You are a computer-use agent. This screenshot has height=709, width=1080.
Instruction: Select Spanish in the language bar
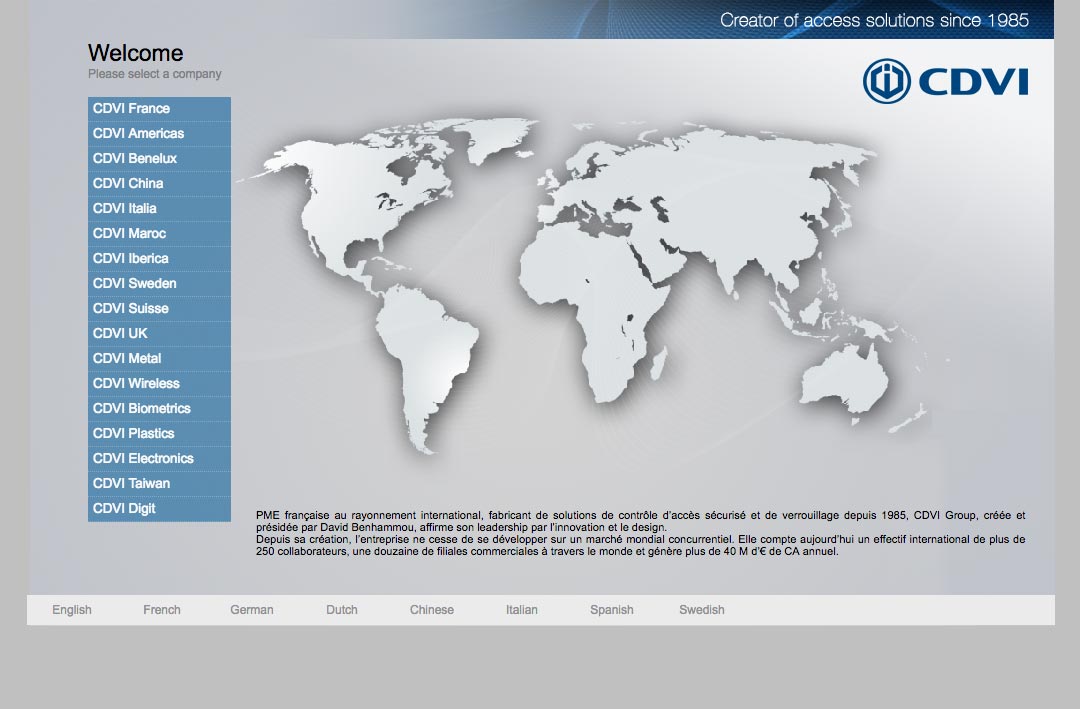tap(612, 610)
